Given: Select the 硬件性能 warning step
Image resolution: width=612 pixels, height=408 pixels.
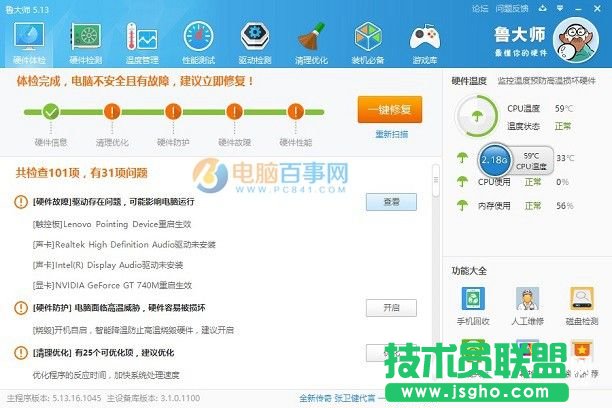Looking at the screenshot, I should 295,112.
